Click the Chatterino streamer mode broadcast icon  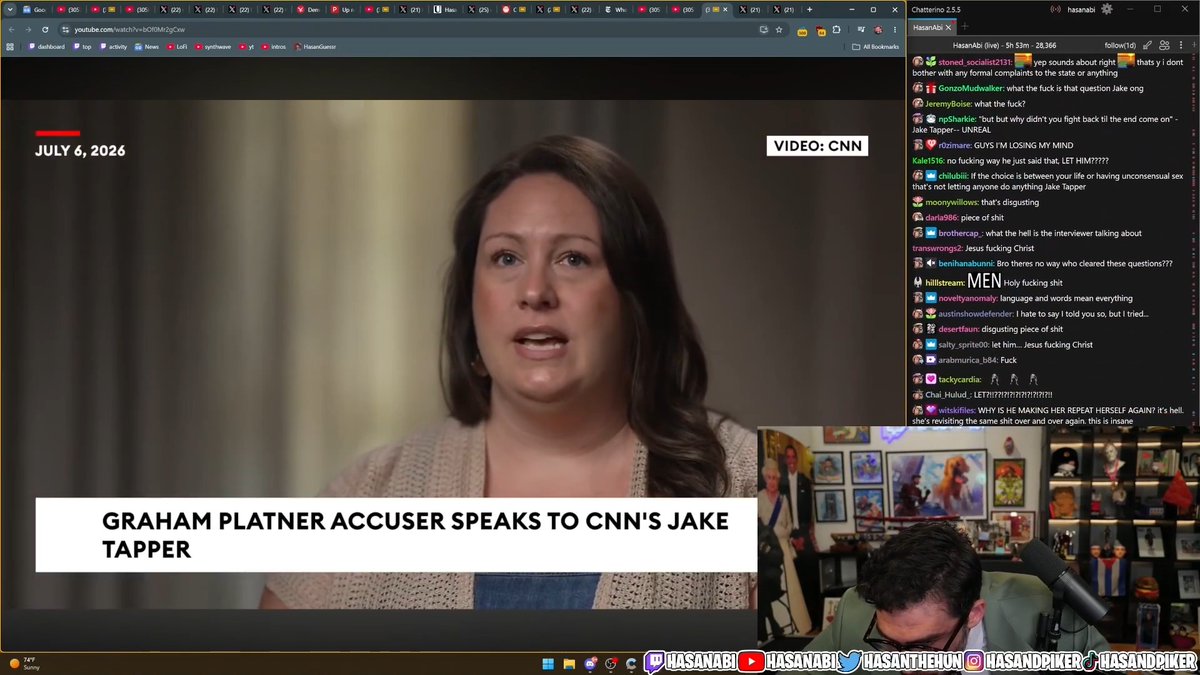1055,9
